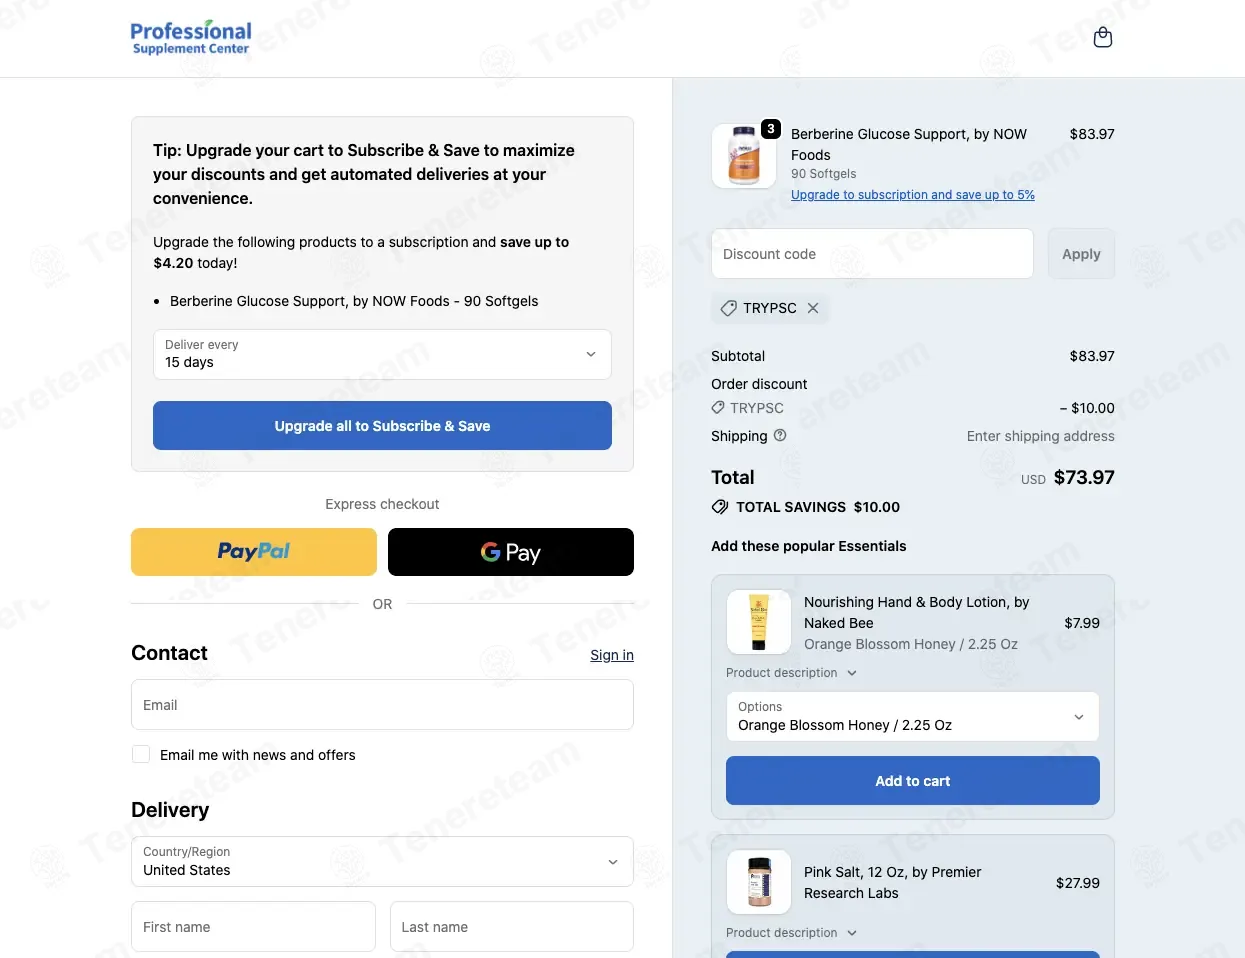Click the Berberine Glucose Support product thumbnail
Viewport: 1245px width, 958px height.
click(744, 156)
